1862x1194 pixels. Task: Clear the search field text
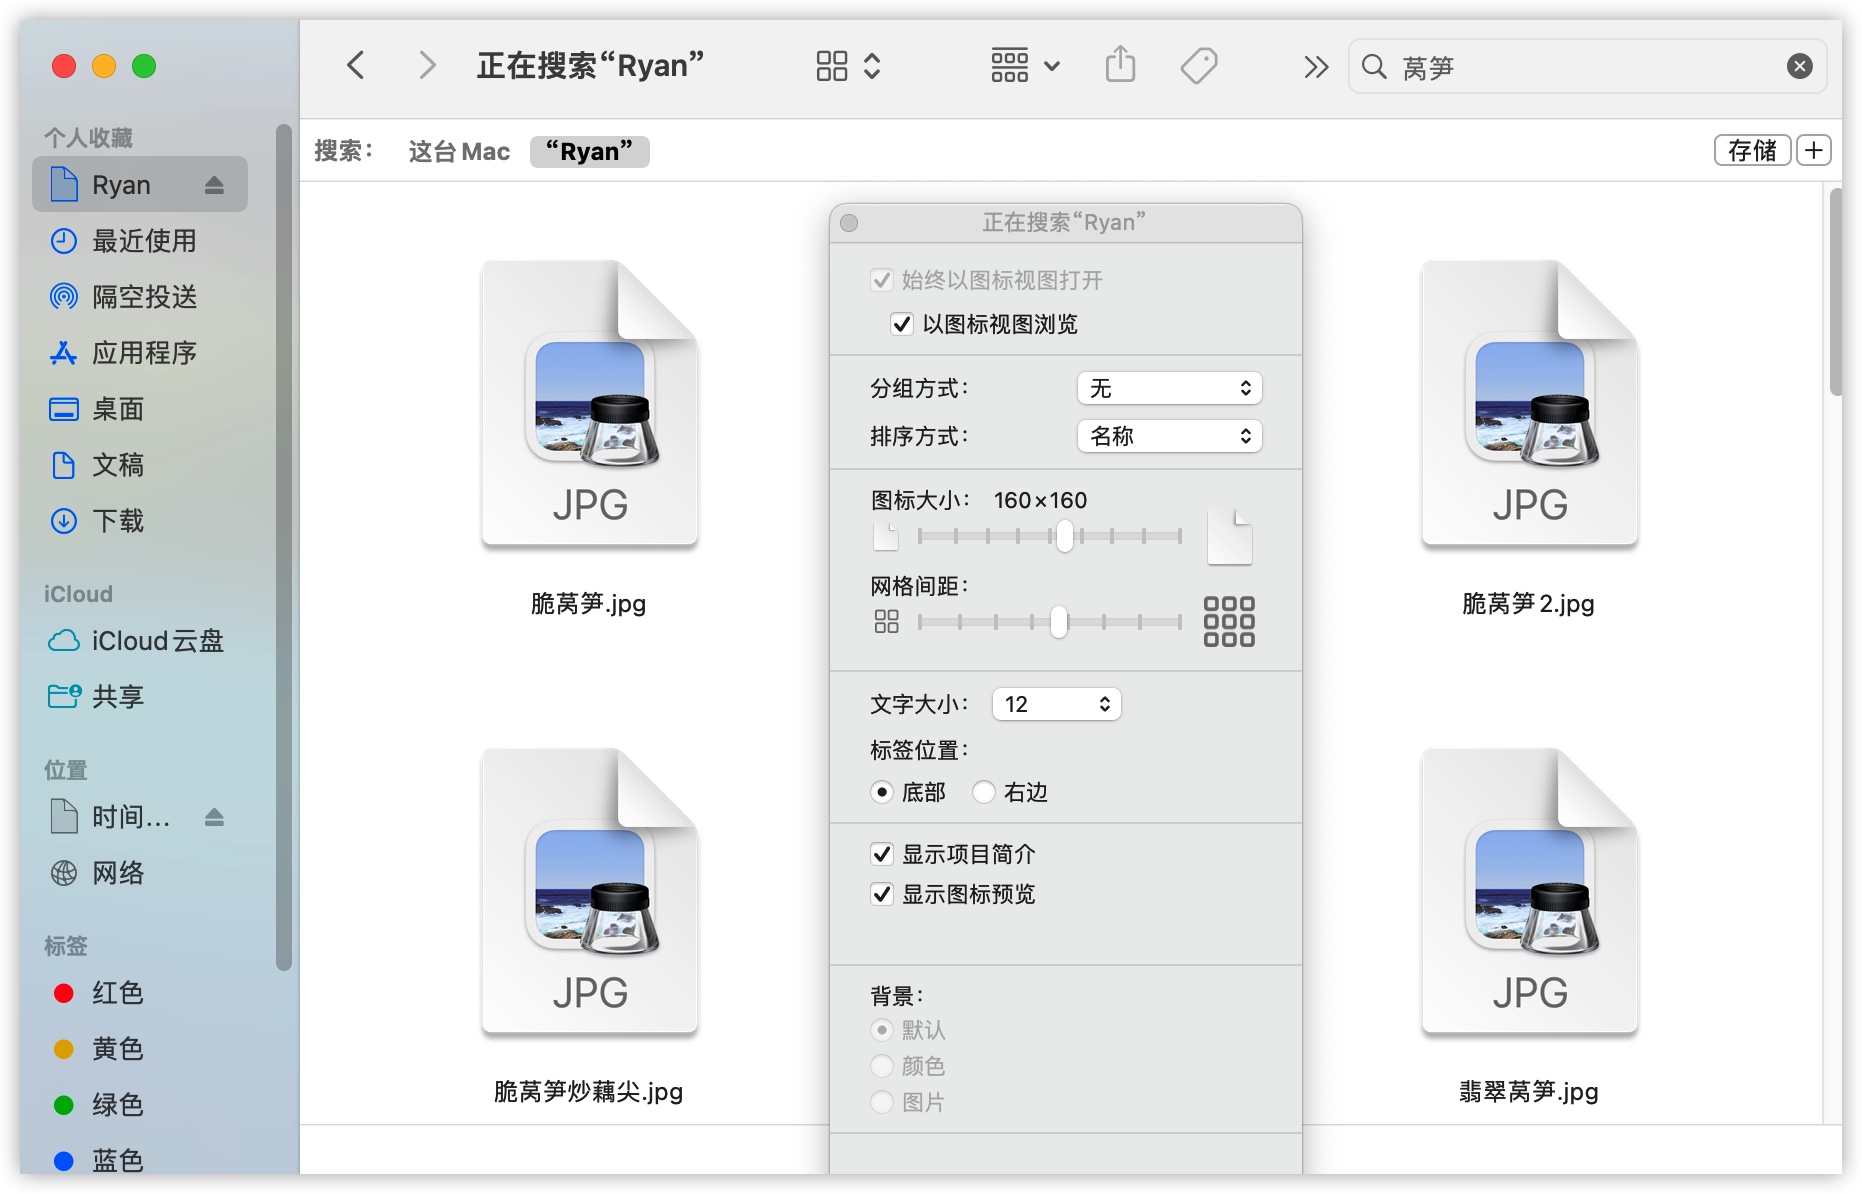click(x=1799, y=66)
